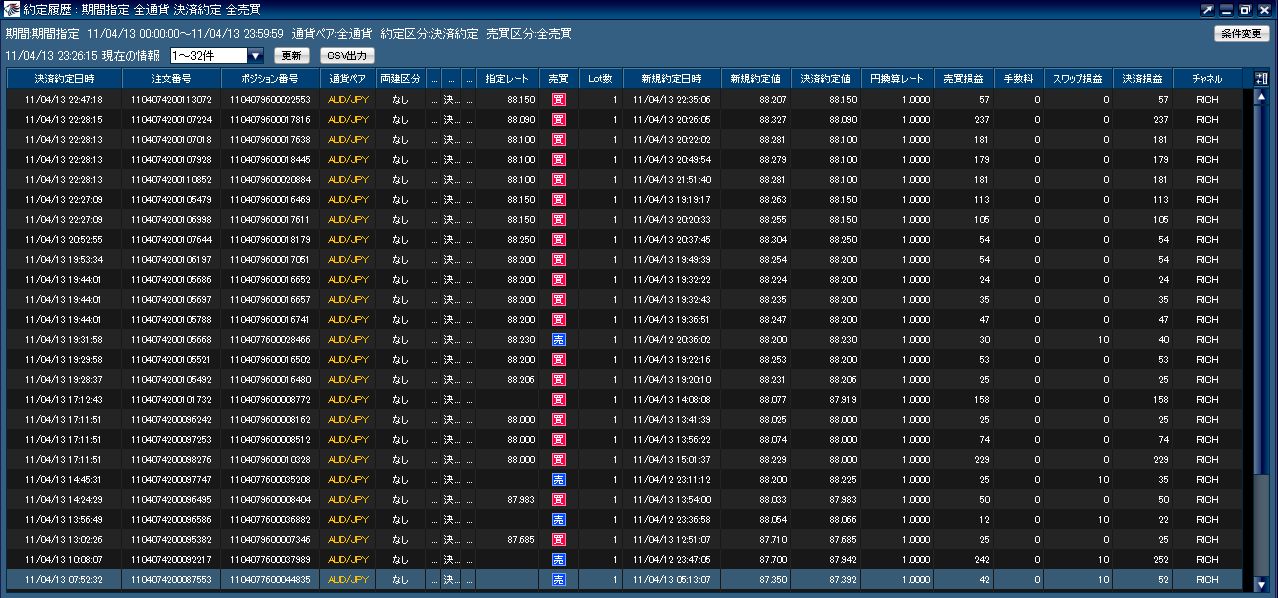Click the scrollbar up arrow
Screen dimensions: 1278x598
coord(1260,98)
